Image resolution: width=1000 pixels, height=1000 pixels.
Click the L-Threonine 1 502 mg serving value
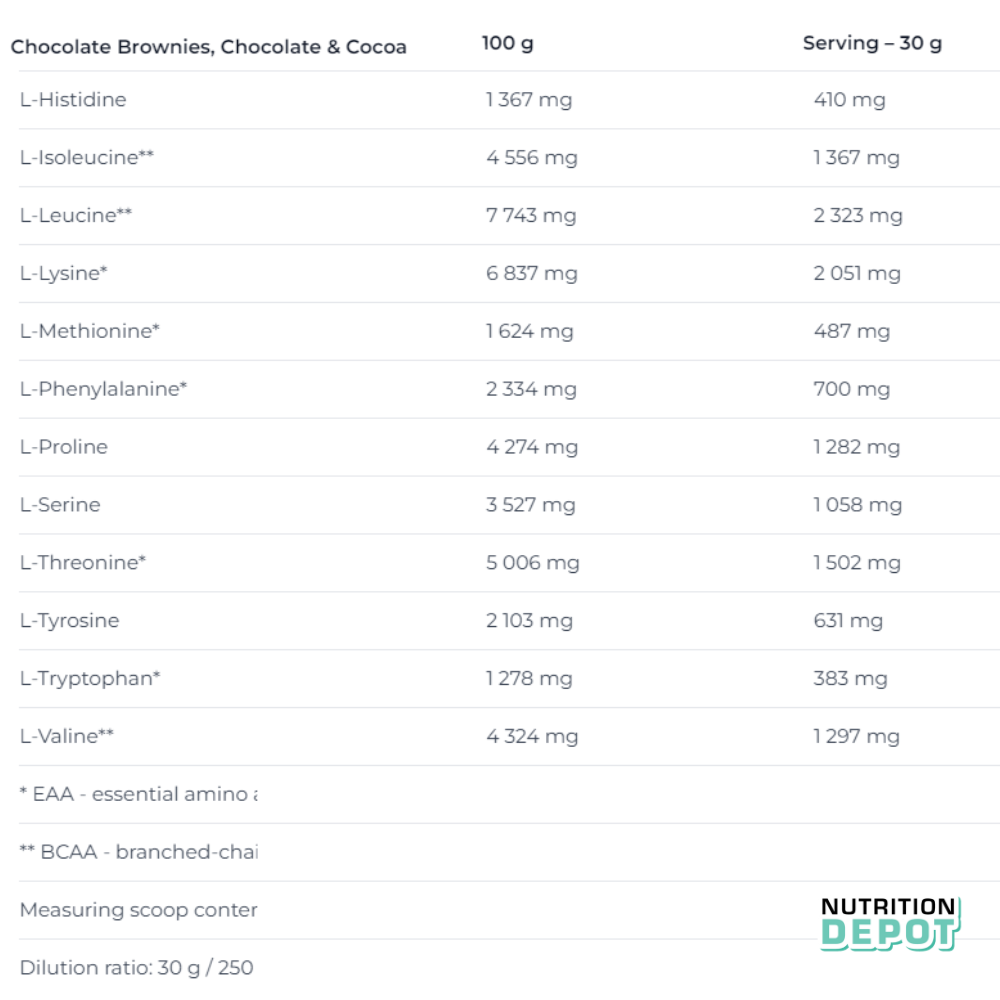coord(857,563)
